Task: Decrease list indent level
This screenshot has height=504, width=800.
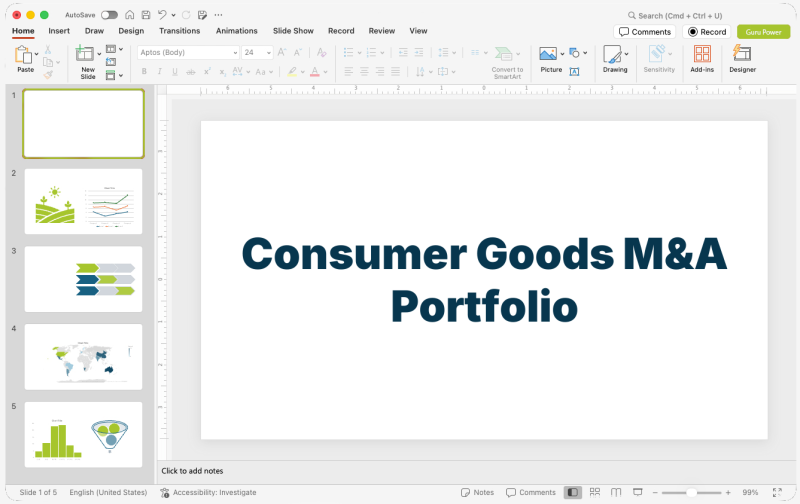Action: pyautogui.click(x=403, y=53)
